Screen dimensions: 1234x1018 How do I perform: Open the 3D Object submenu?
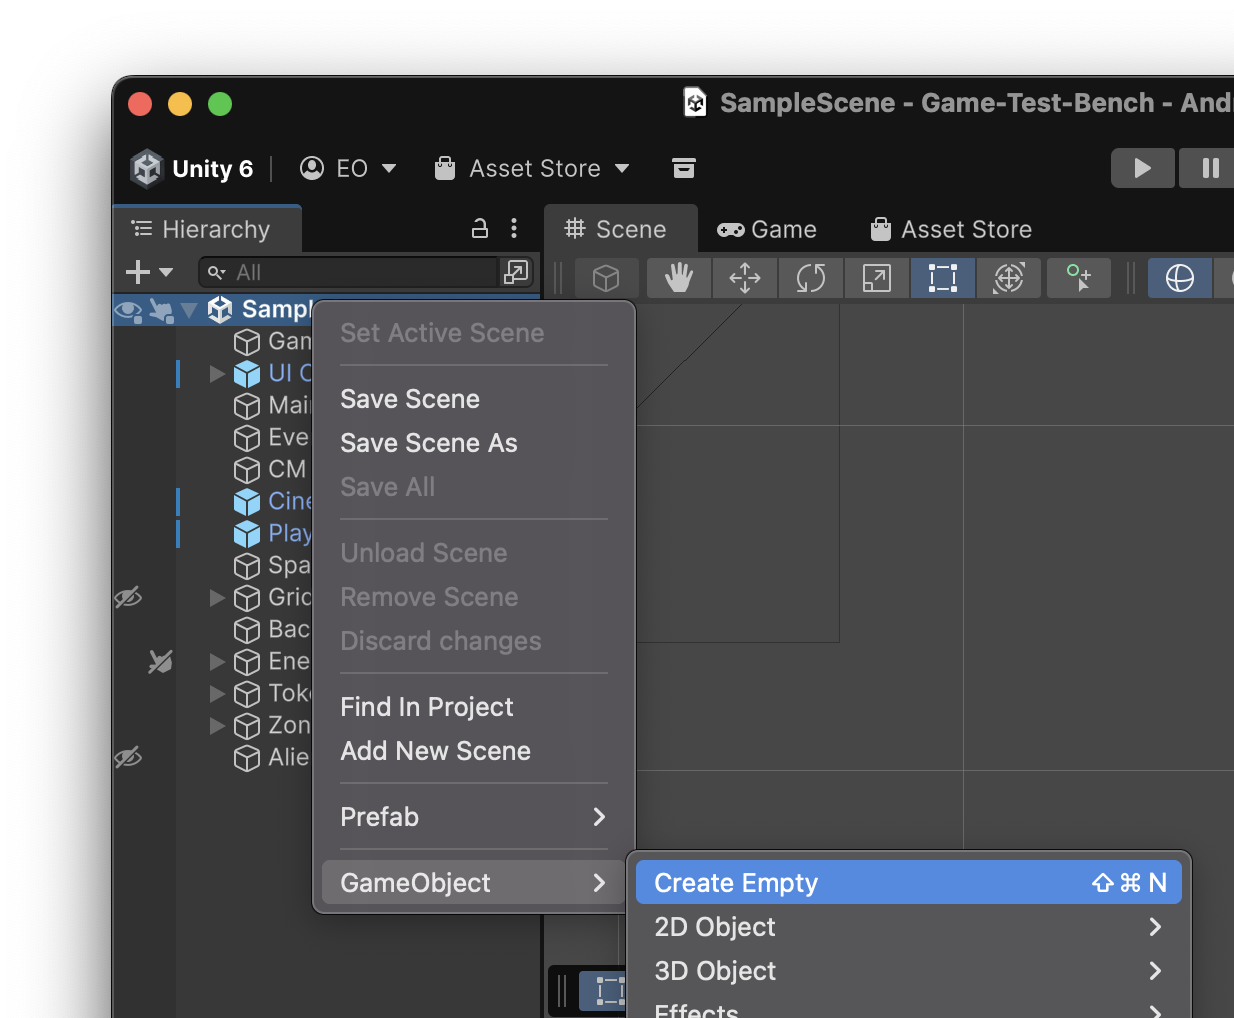point(909,971)
